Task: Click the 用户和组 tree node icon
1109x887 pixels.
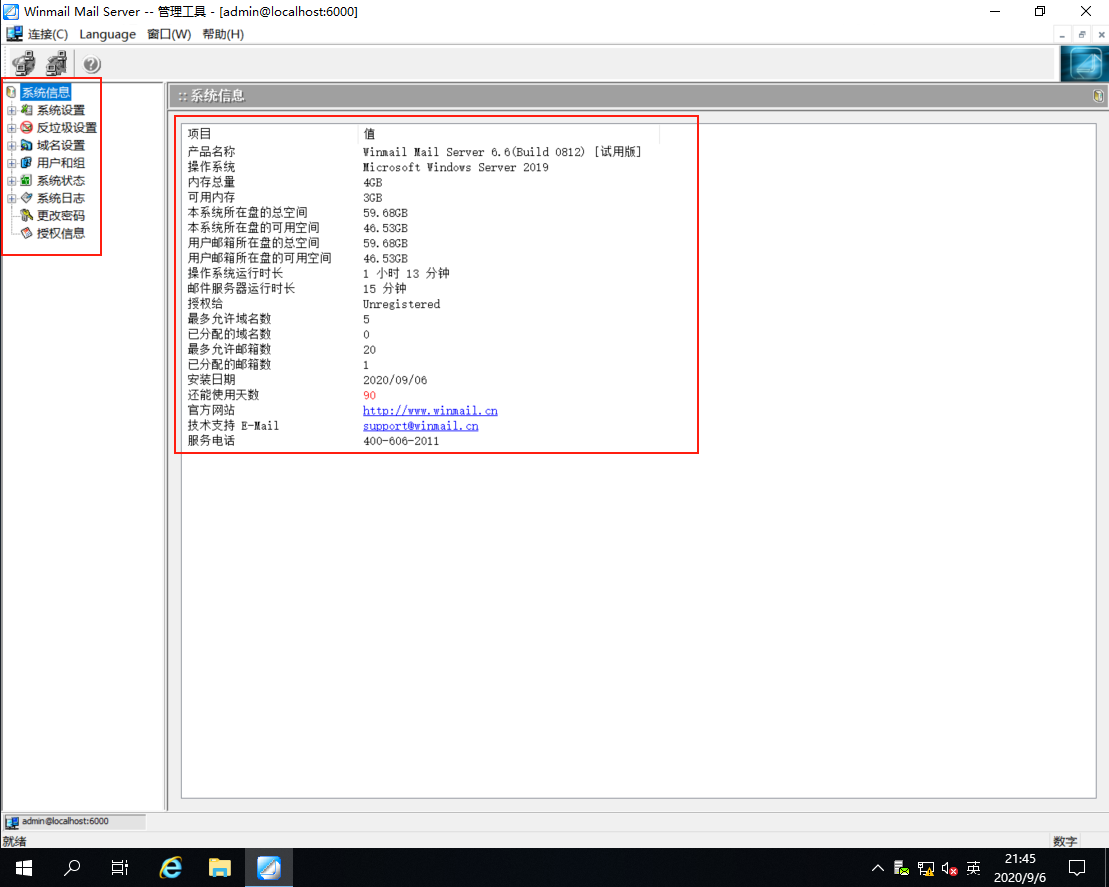Action: [26, 163]
